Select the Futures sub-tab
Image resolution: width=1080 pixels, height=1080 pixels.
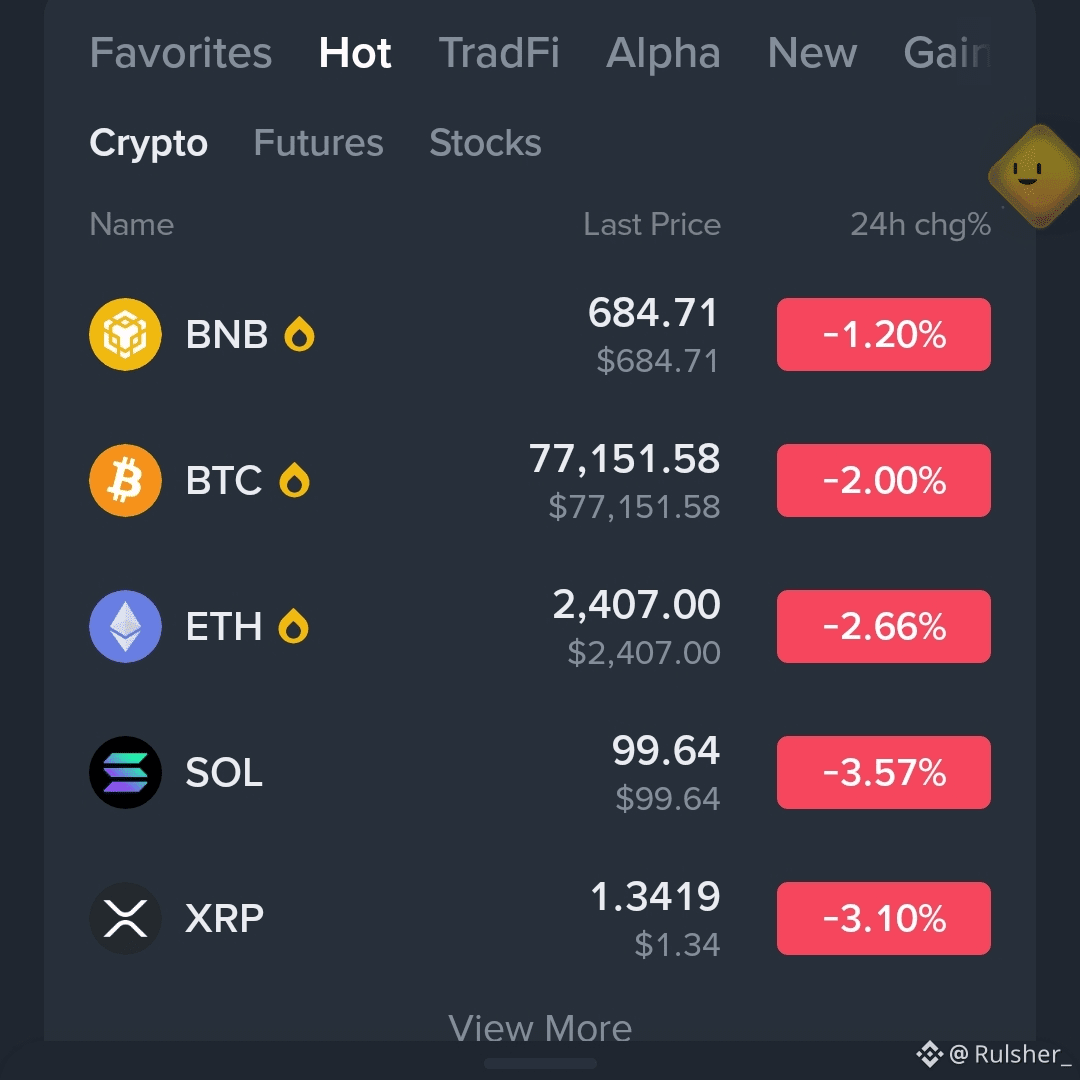coord(318,143)
